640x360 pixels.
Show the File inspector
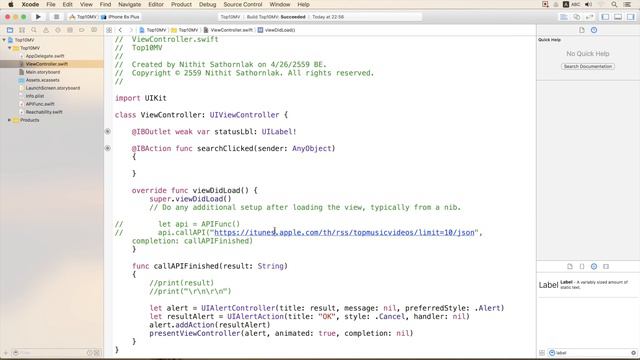click(x=582, y=30)
